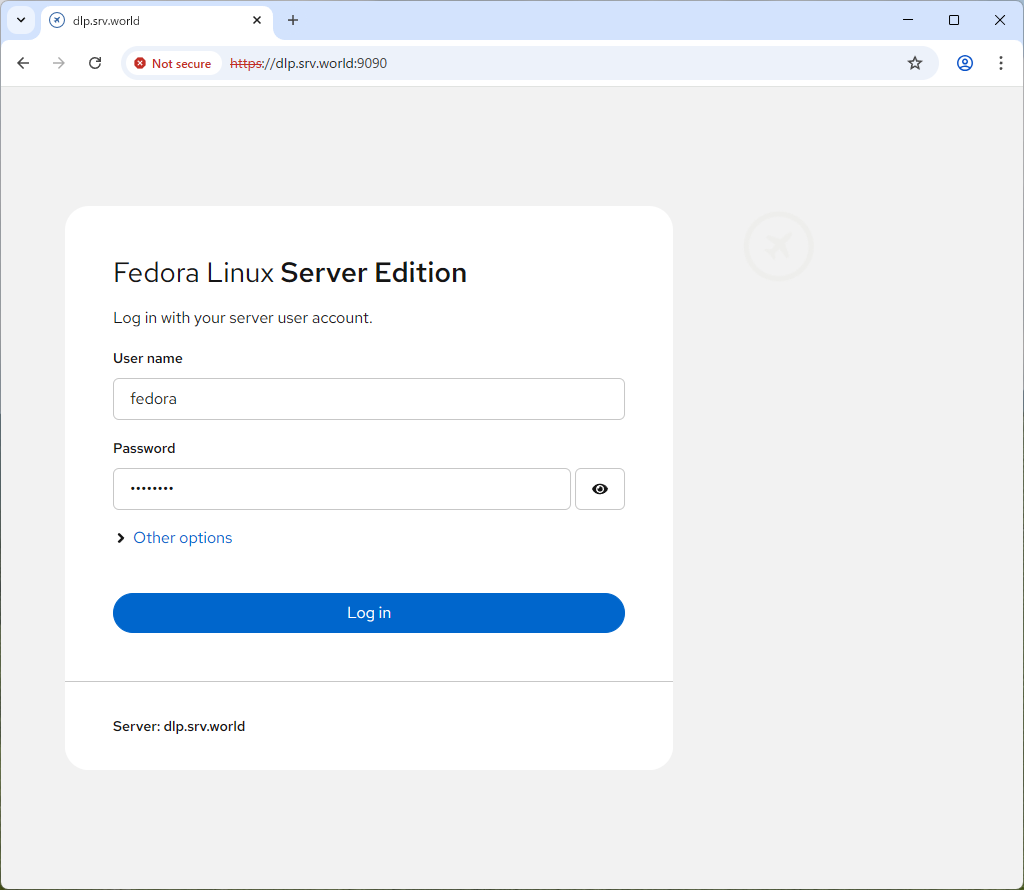Click the Not secure warning badge
1024x890 pixels.
pyautogui.click(x=173, y=63)
